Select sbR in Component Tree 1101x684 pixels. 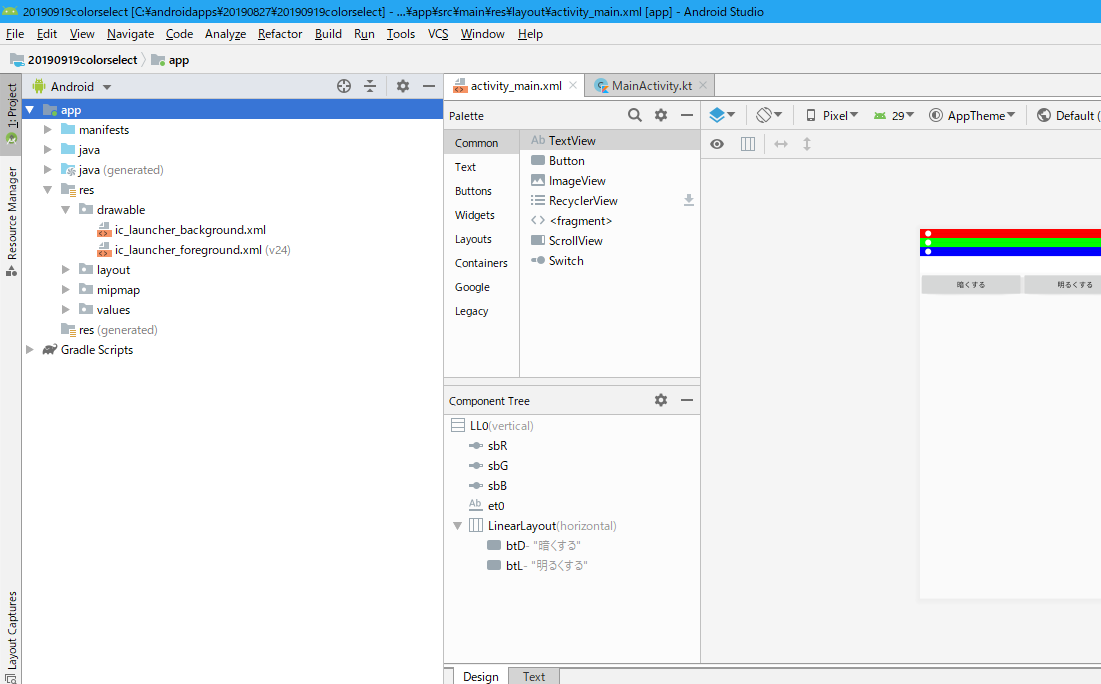coord(497,445)
